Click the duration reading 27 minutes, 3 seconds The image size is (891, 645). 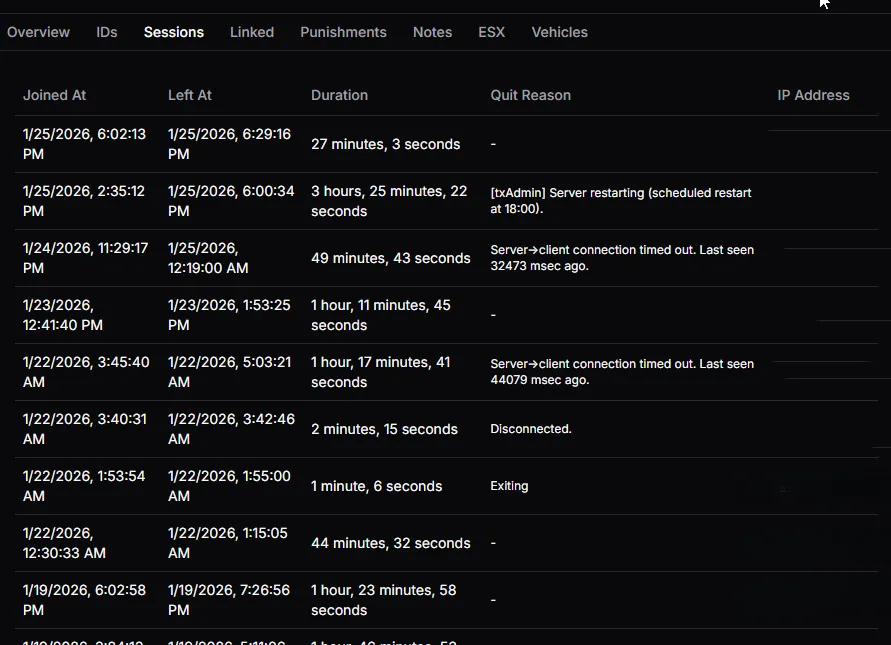click(385, 143)
